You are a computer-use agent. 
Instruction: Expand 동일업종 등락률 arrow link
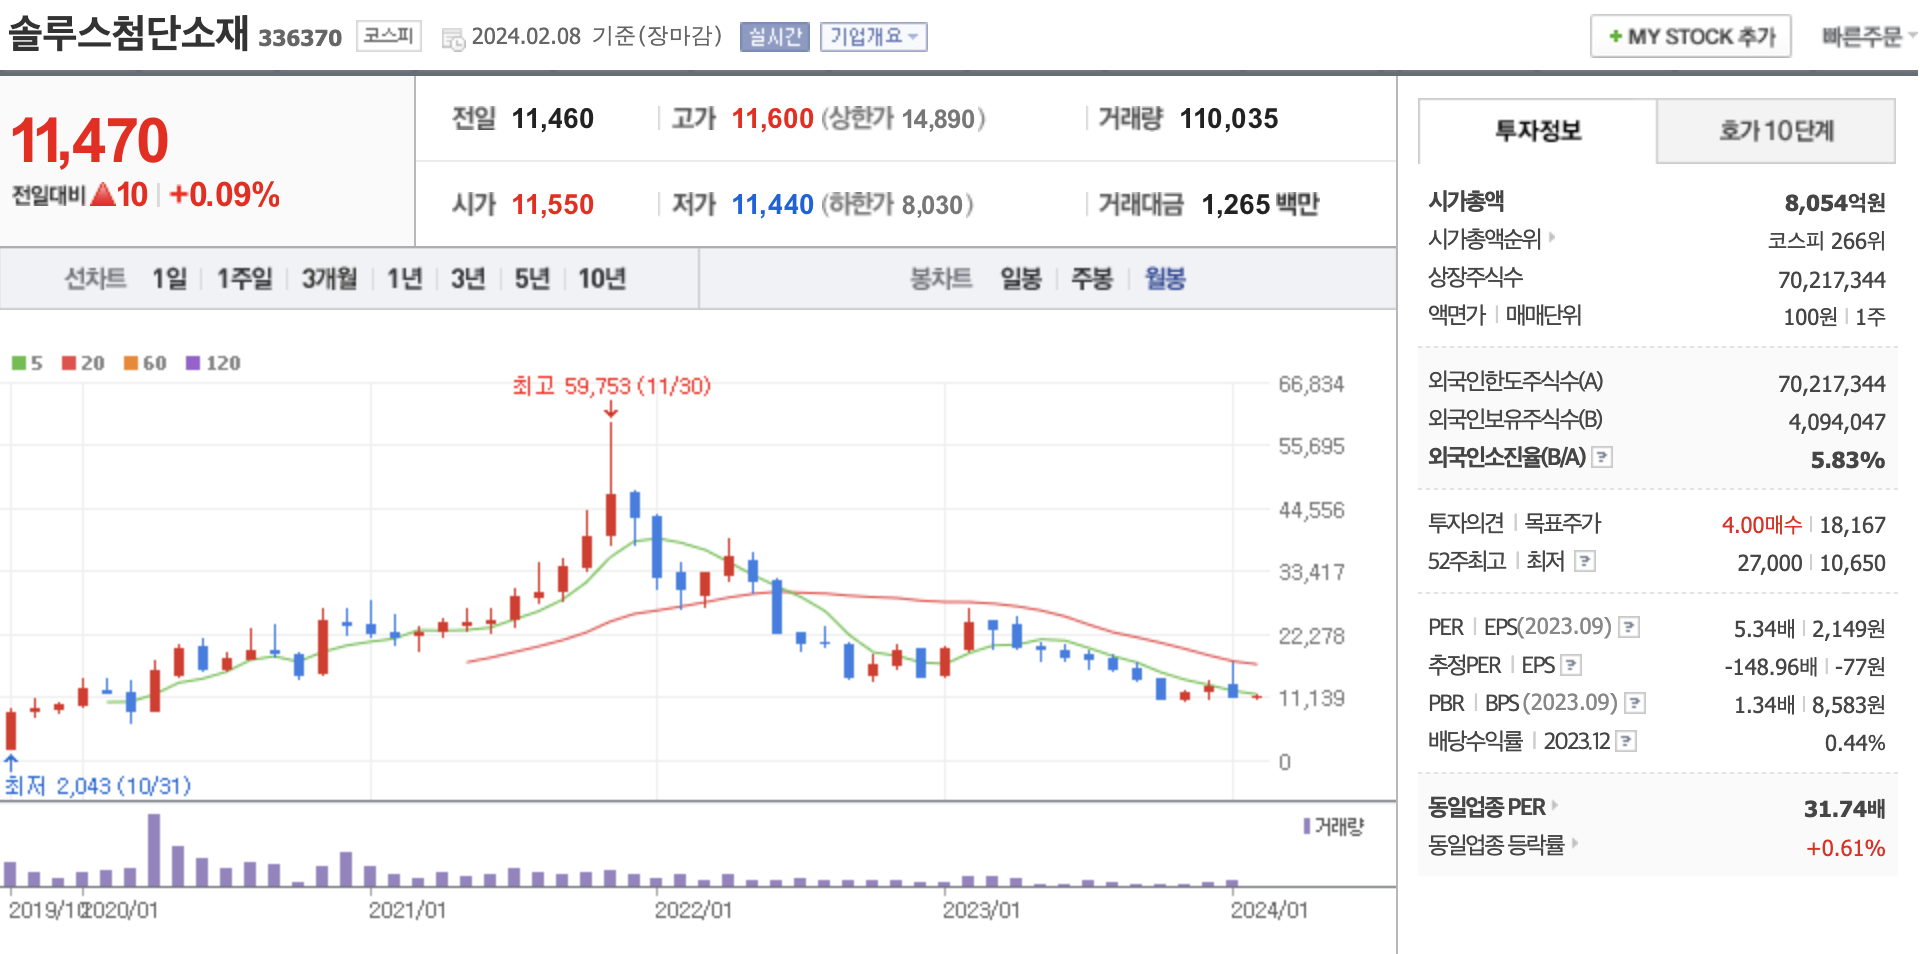(x=1574, y=843)
